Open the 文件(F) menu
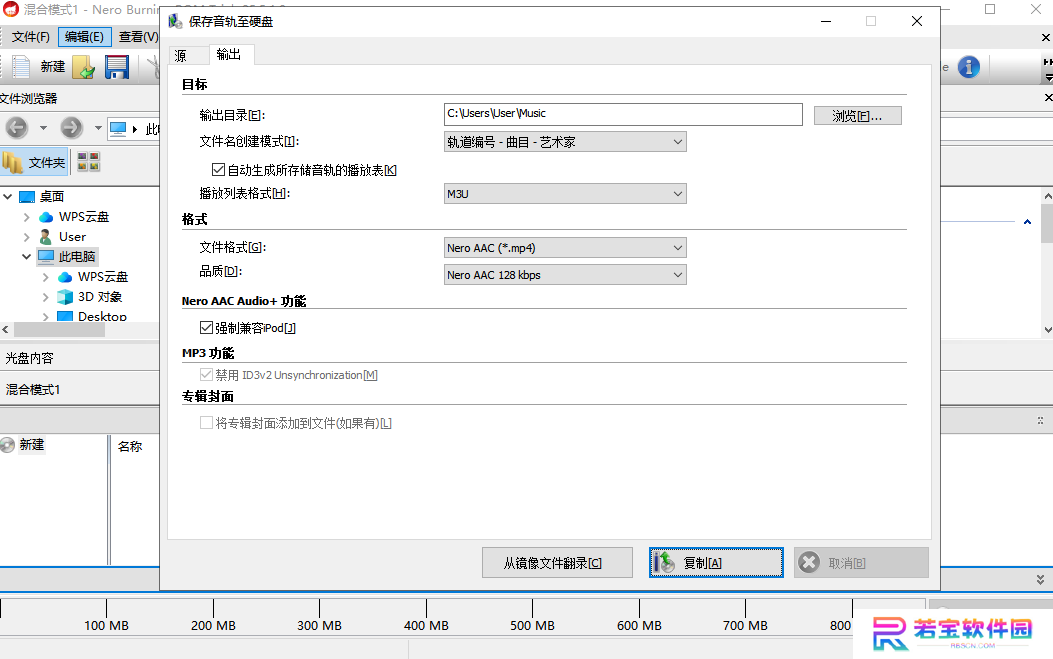 click(x=31, y=37)
